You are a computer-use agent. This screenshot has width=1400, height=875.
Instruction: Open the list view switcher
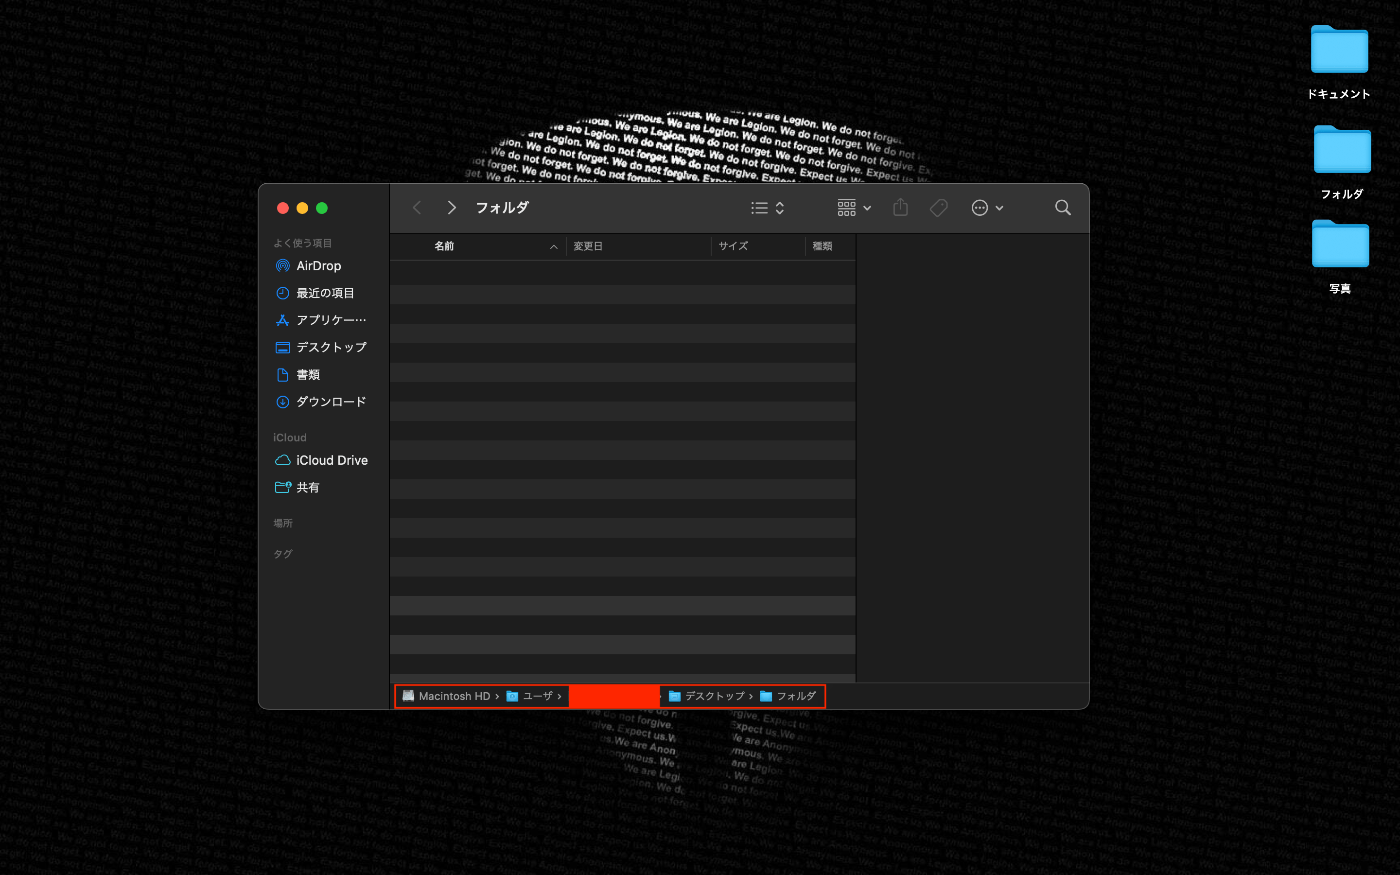[768, 208]
